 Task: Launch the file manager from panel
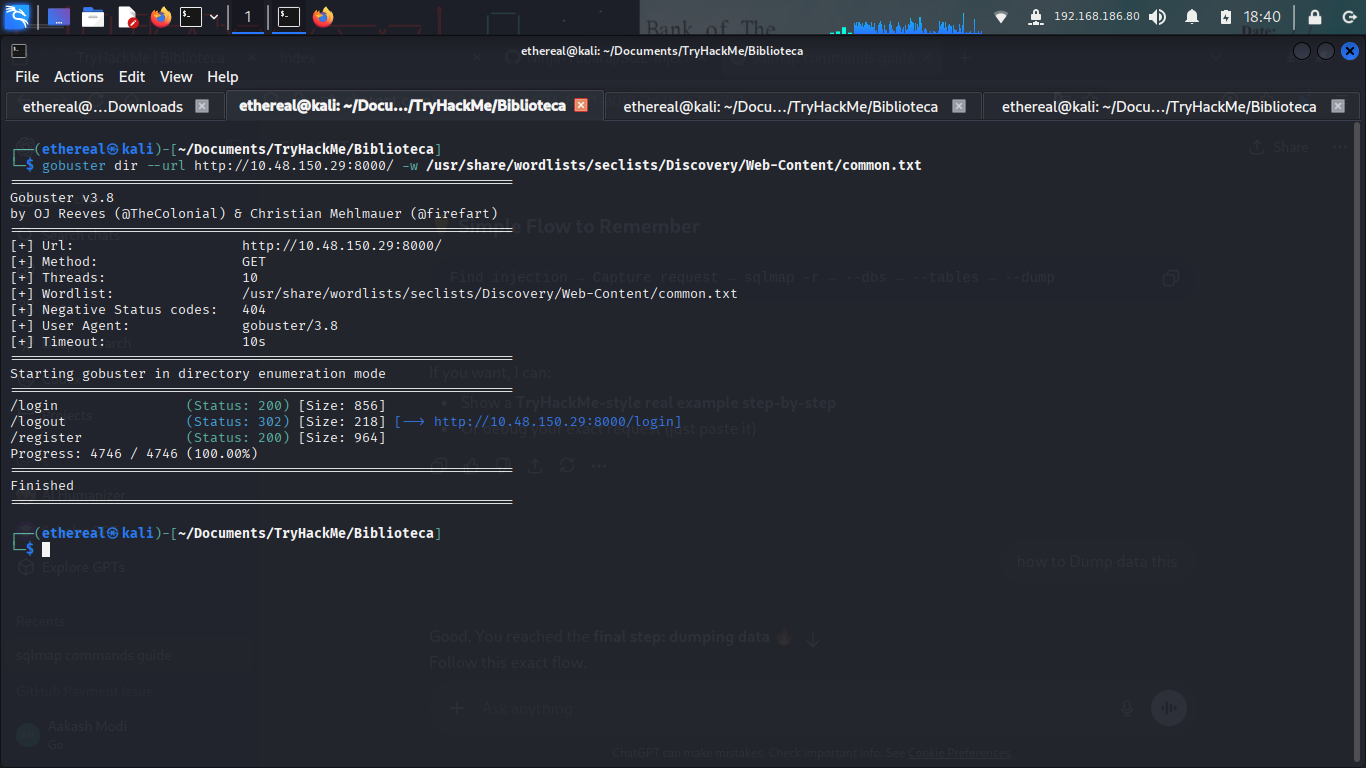pyautogui.click(x=93, y=17)
